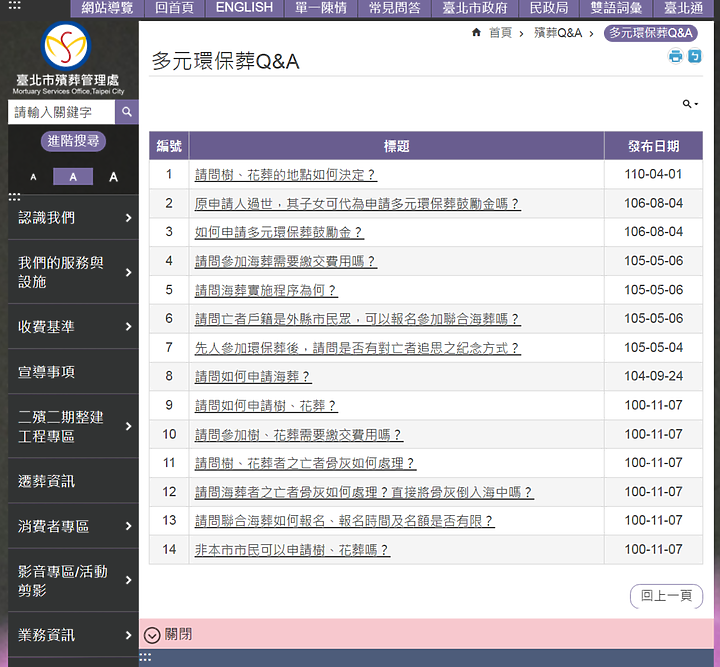The image size is (720, 667).
Task: Select the medium font size A
Action: pyautogui.click(x=73, y=177)
